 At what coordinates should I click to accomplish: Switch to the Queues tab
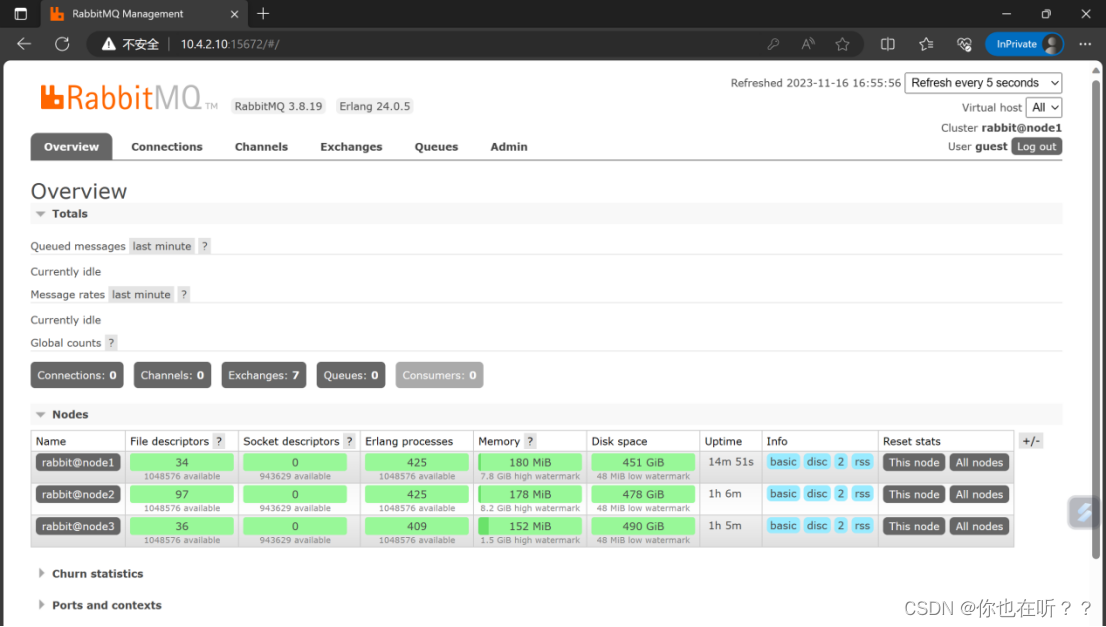436,146
